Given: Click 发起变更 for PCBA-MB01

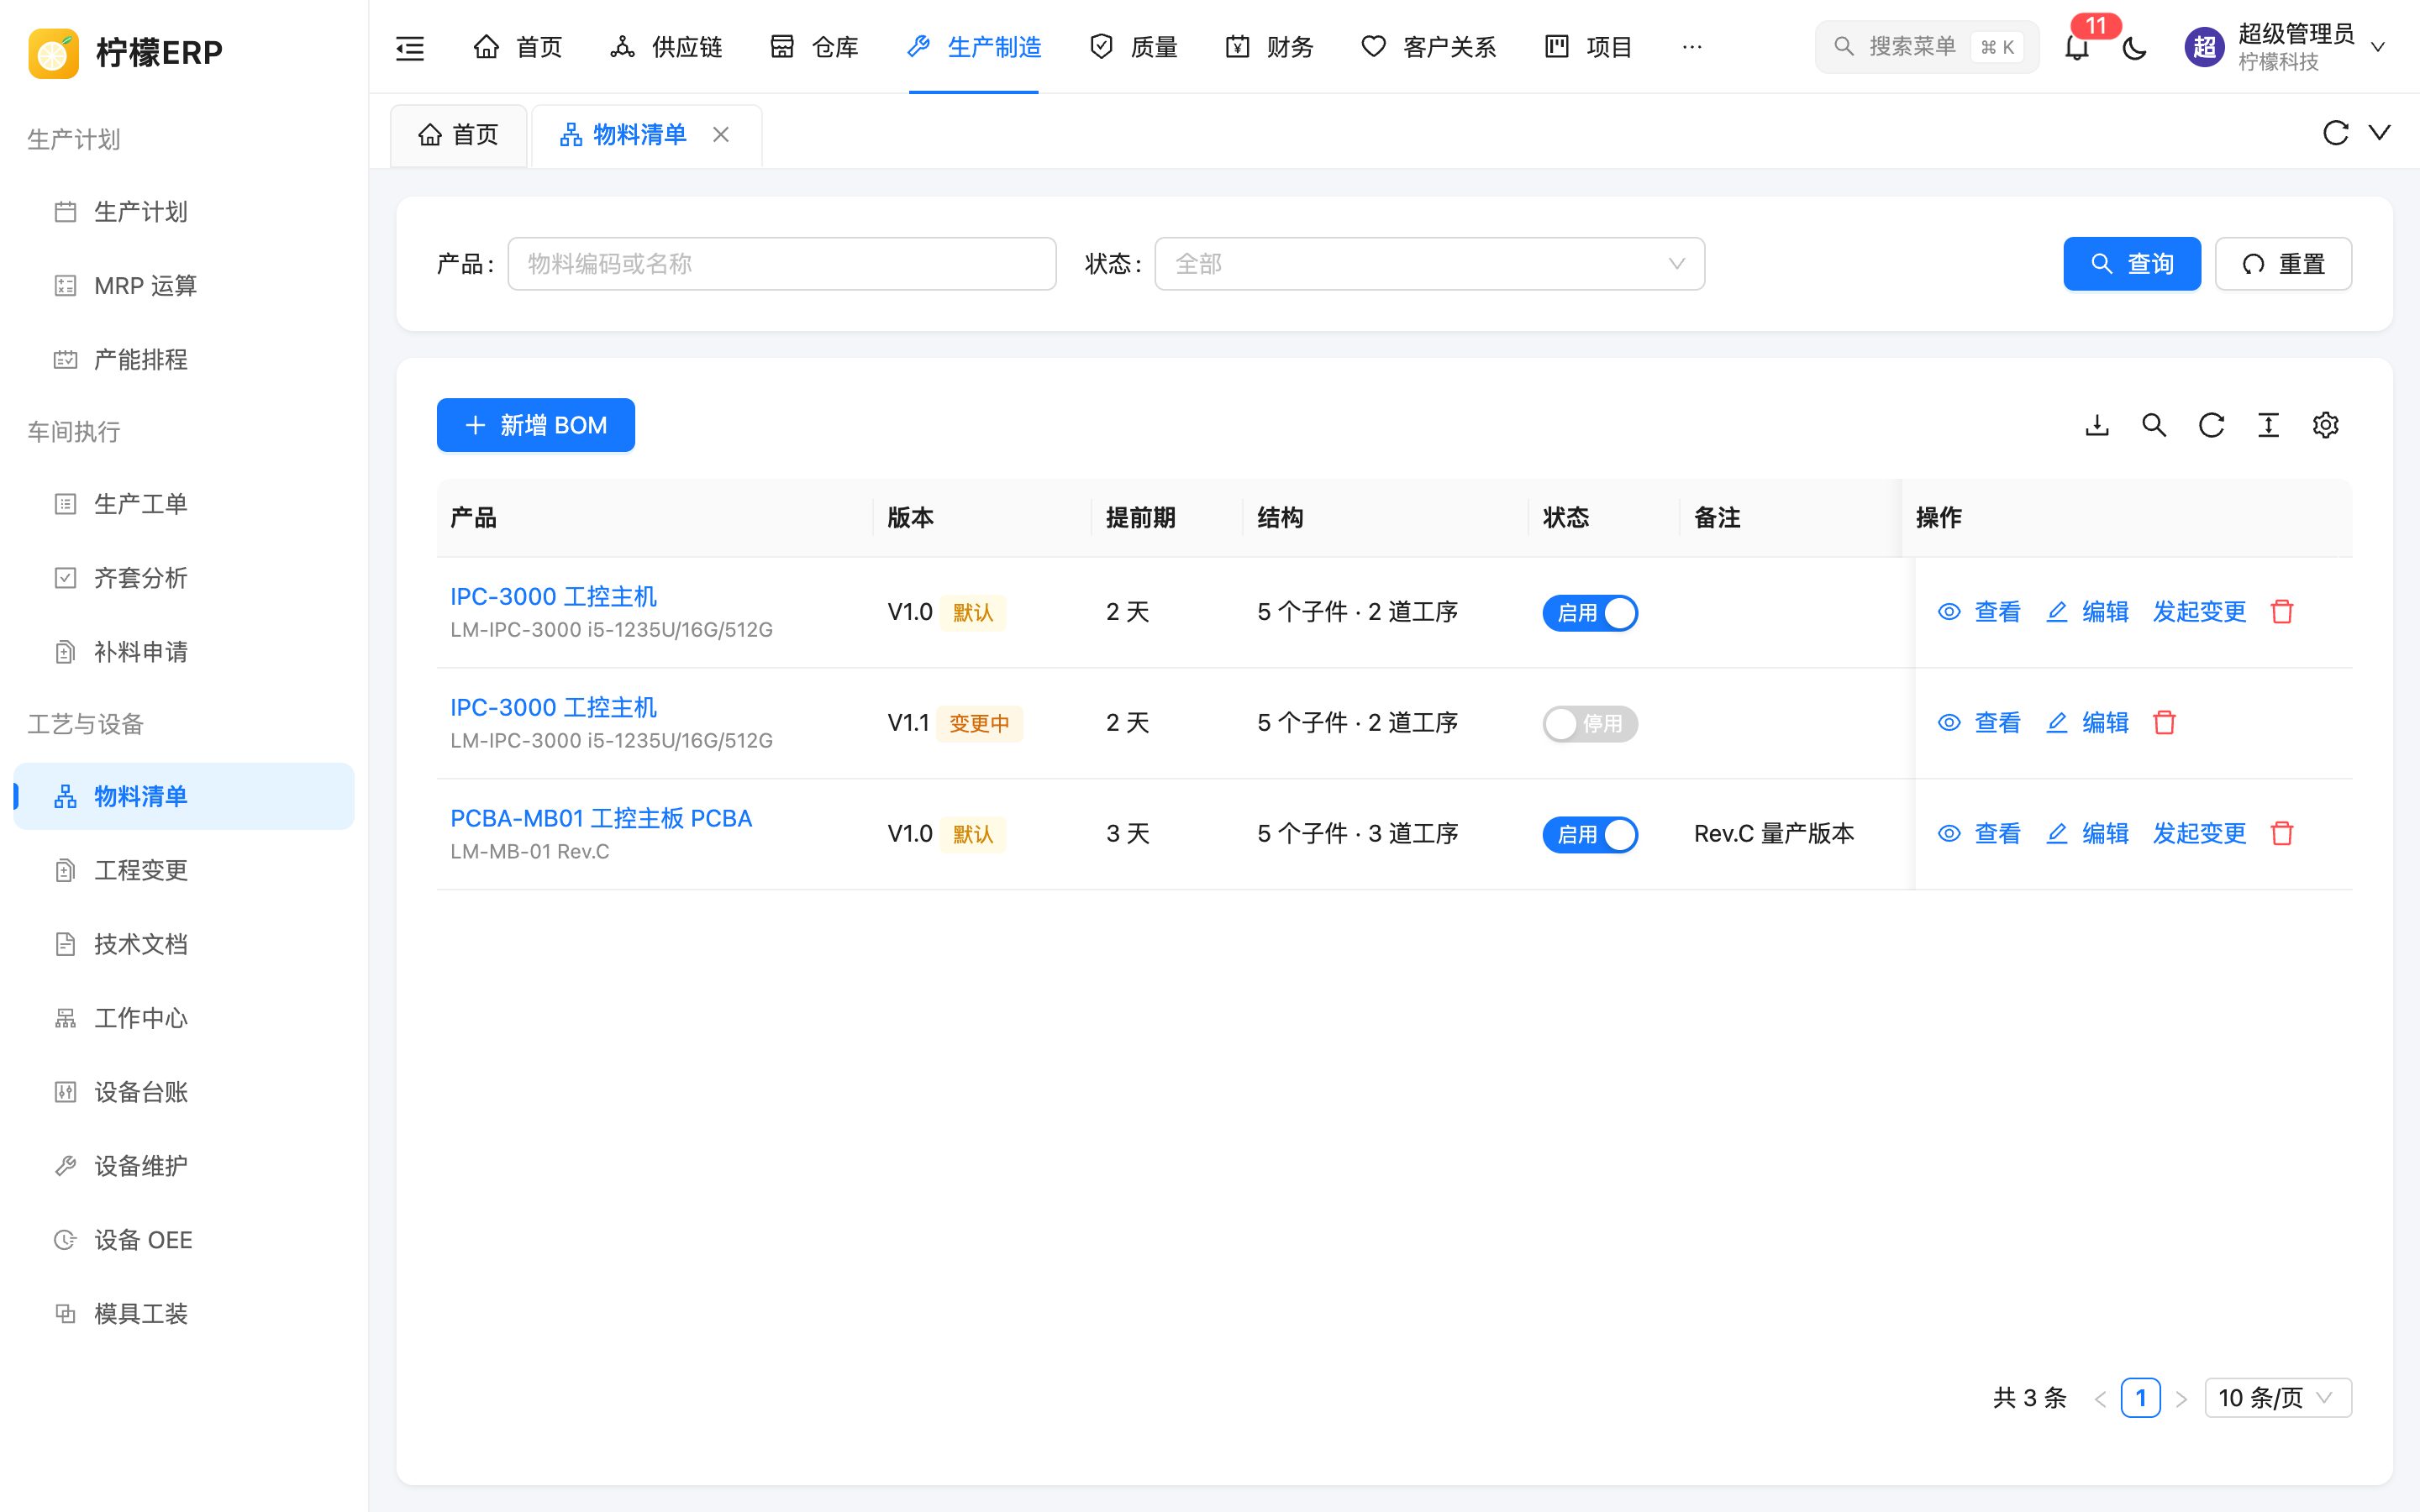Looking at the screenshot, I should pyautogui.click(x=2199, y=833).
